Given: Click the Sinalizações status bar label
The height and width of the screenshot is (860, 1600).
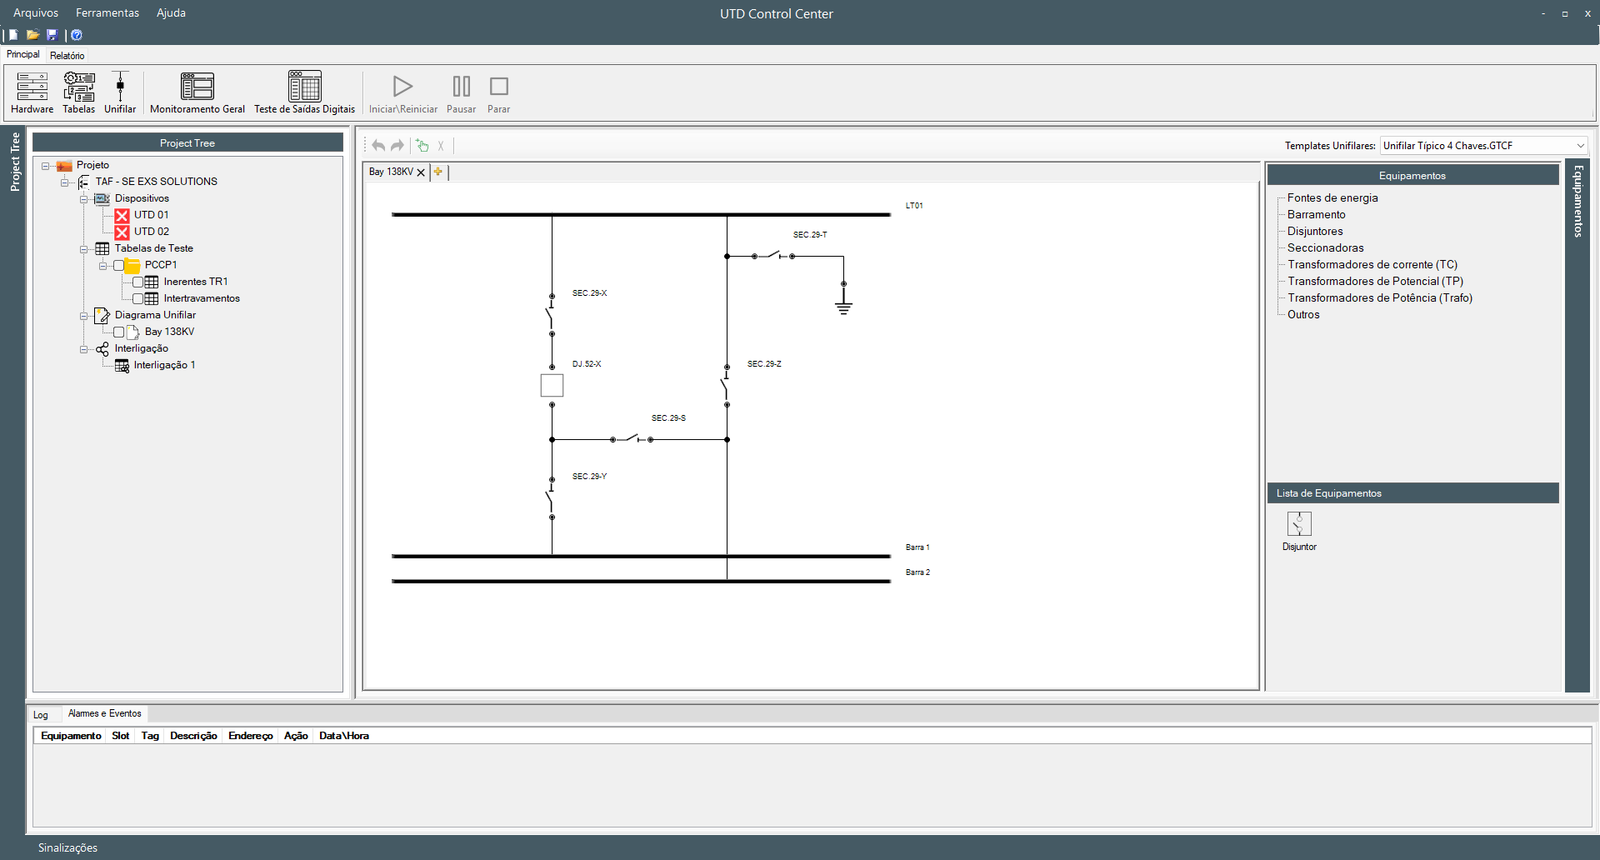Looking at the screenshot, I should [x=68, y=848].
